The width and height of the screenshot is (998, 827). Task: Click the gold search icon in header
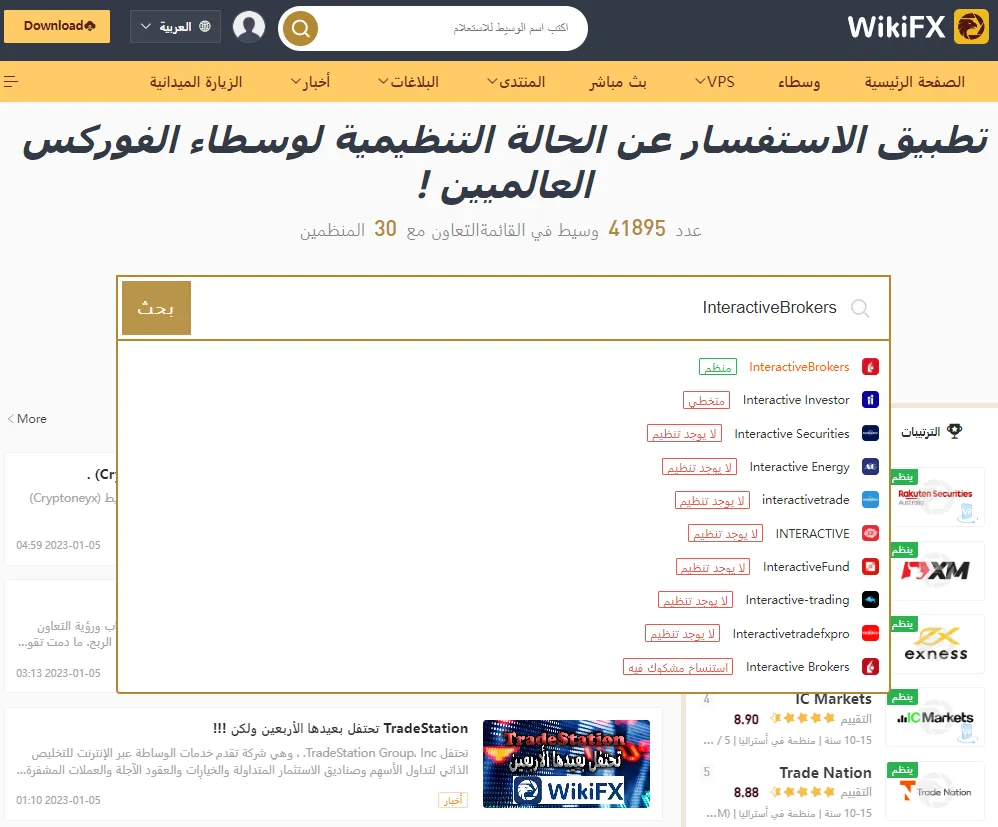click(300, 28)
